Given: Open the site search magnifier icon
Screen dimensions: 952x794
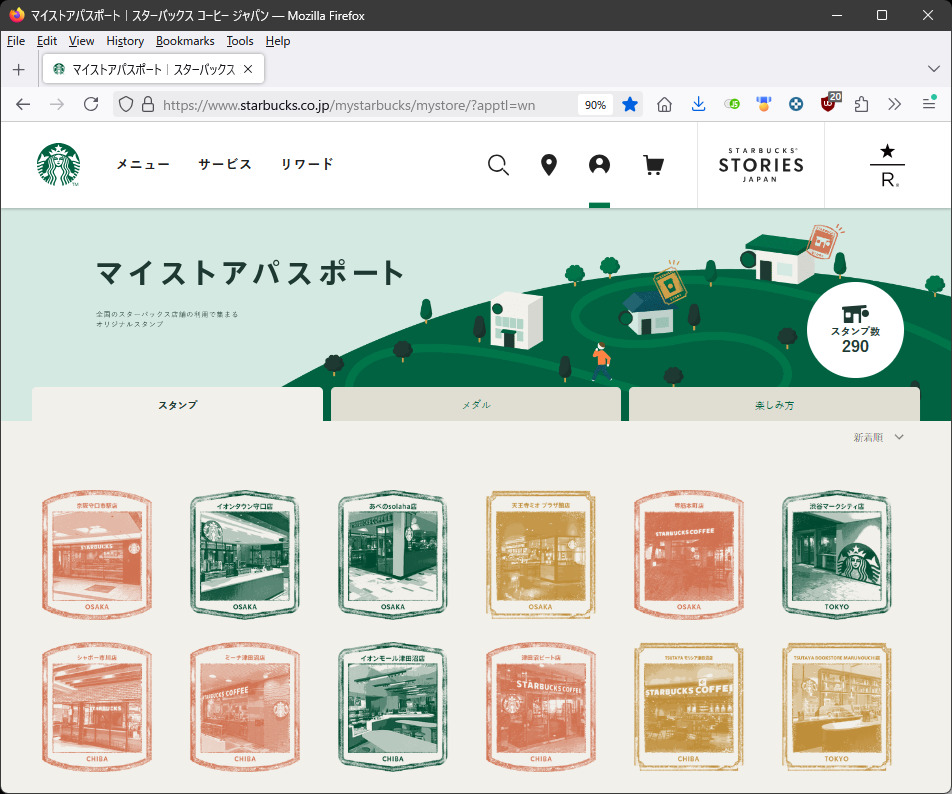Looking at the screenshot, I should click(x=498, y=165).
